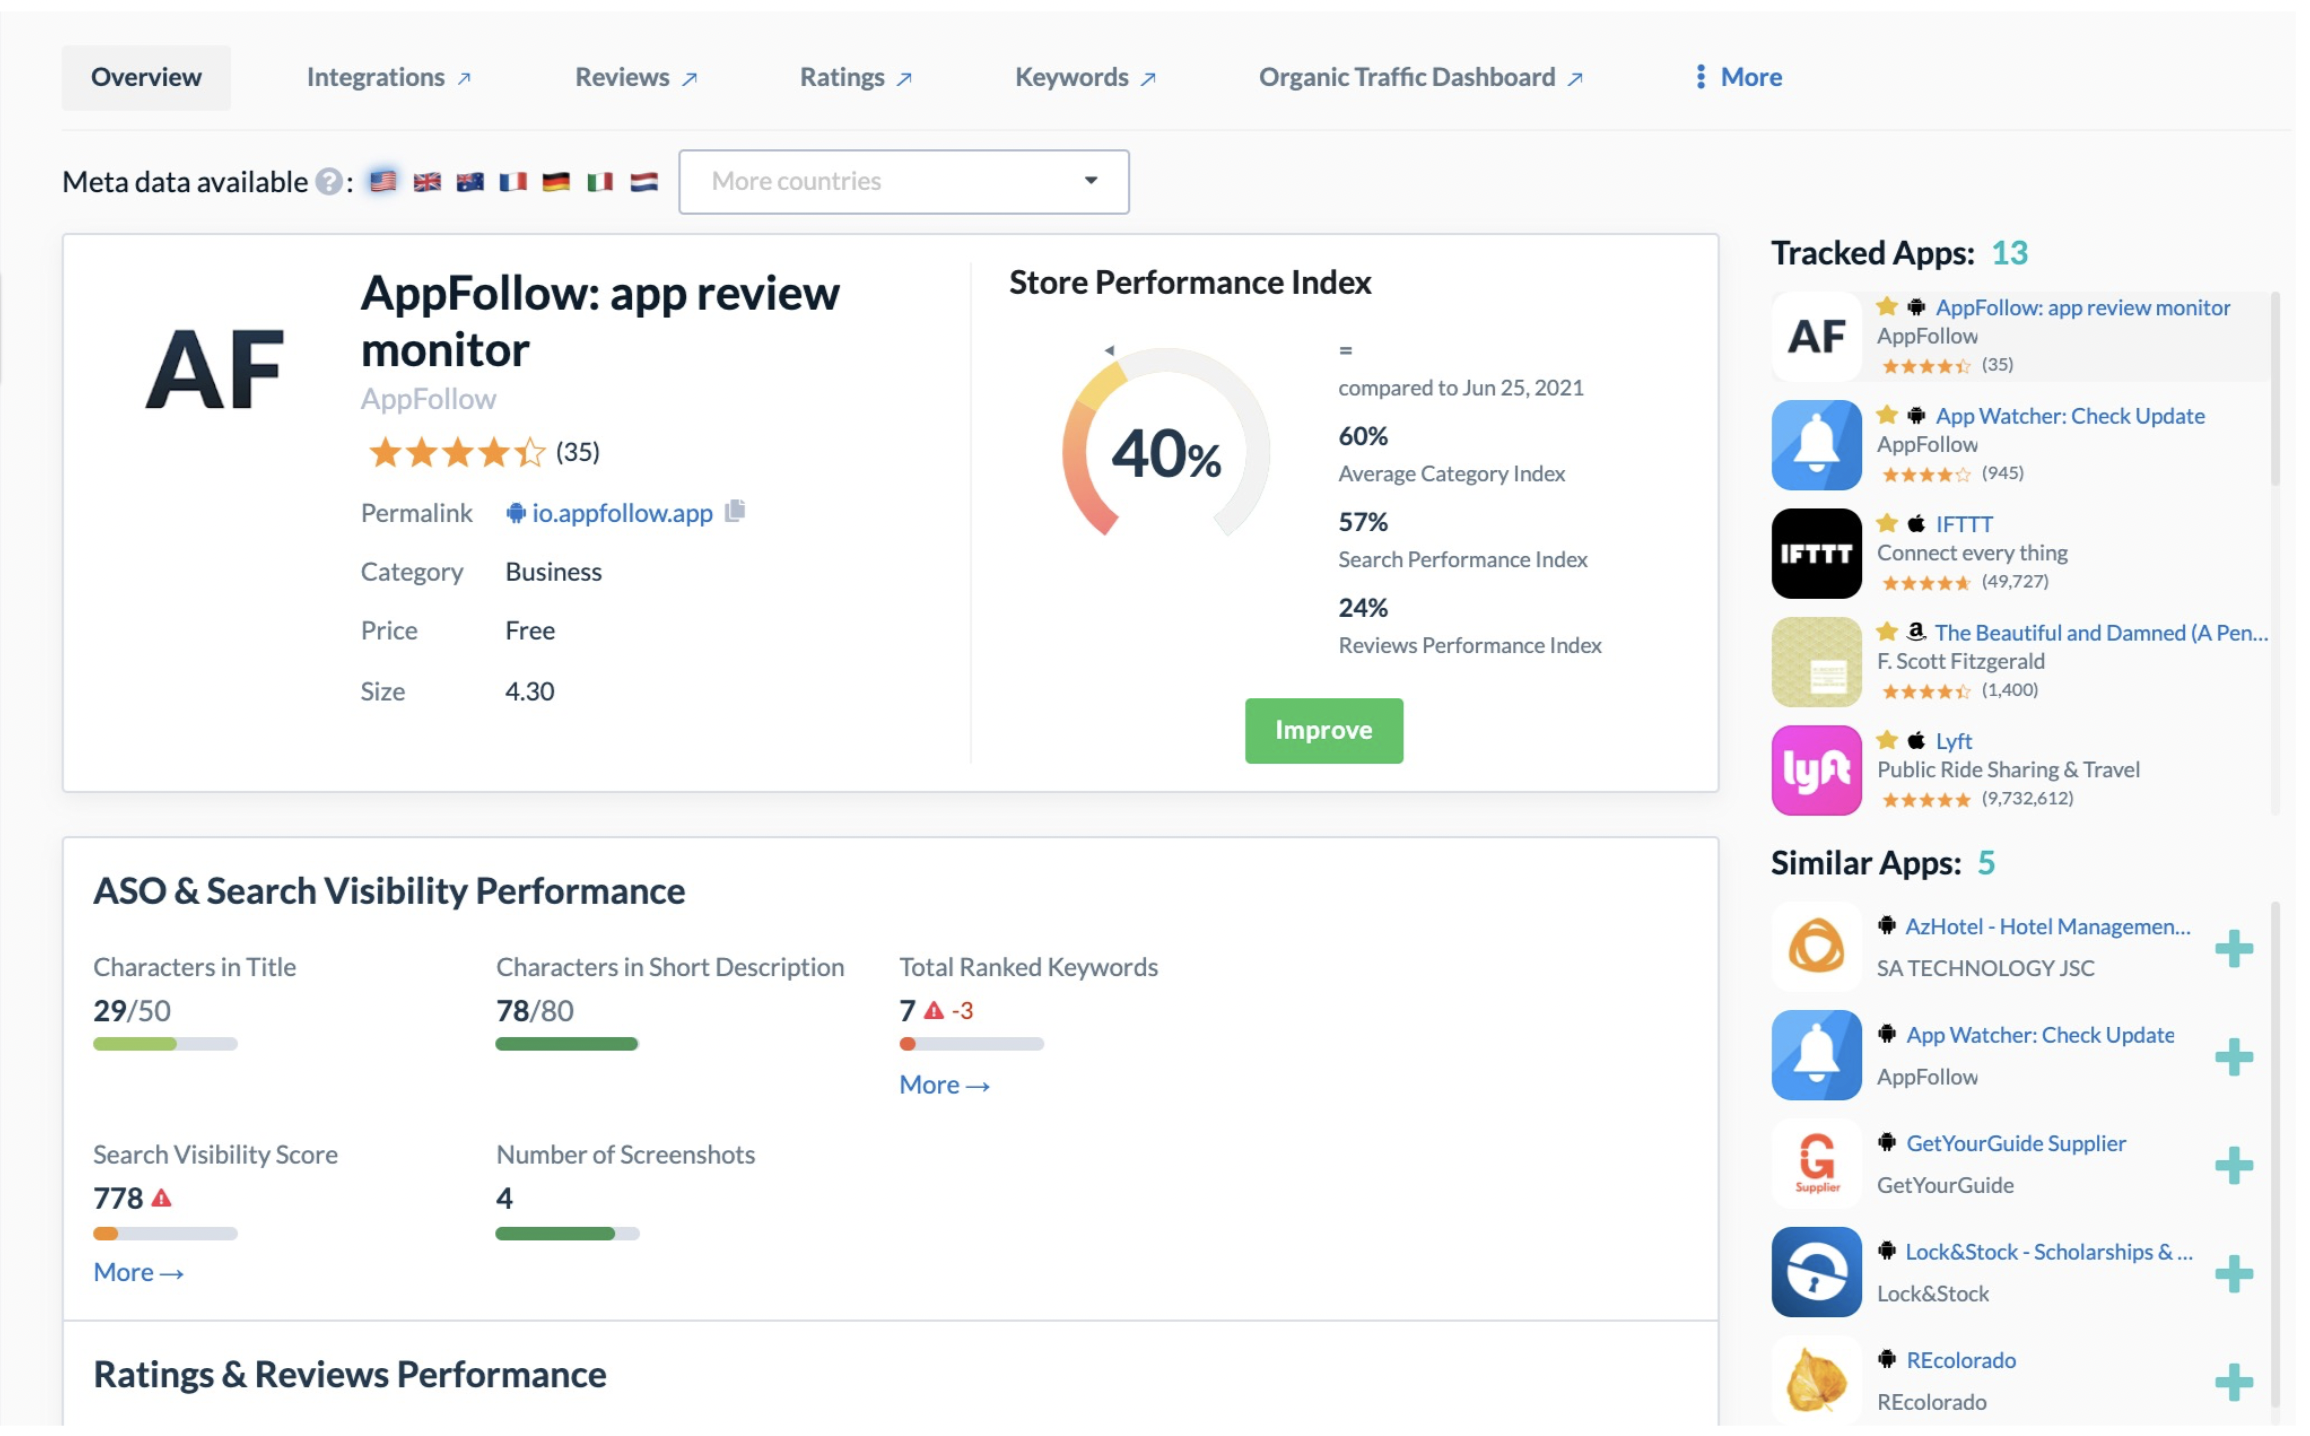Add REcolorado with the plus icon
Viewport: 2310px width, 1436px height.
click(2233, 1383)
